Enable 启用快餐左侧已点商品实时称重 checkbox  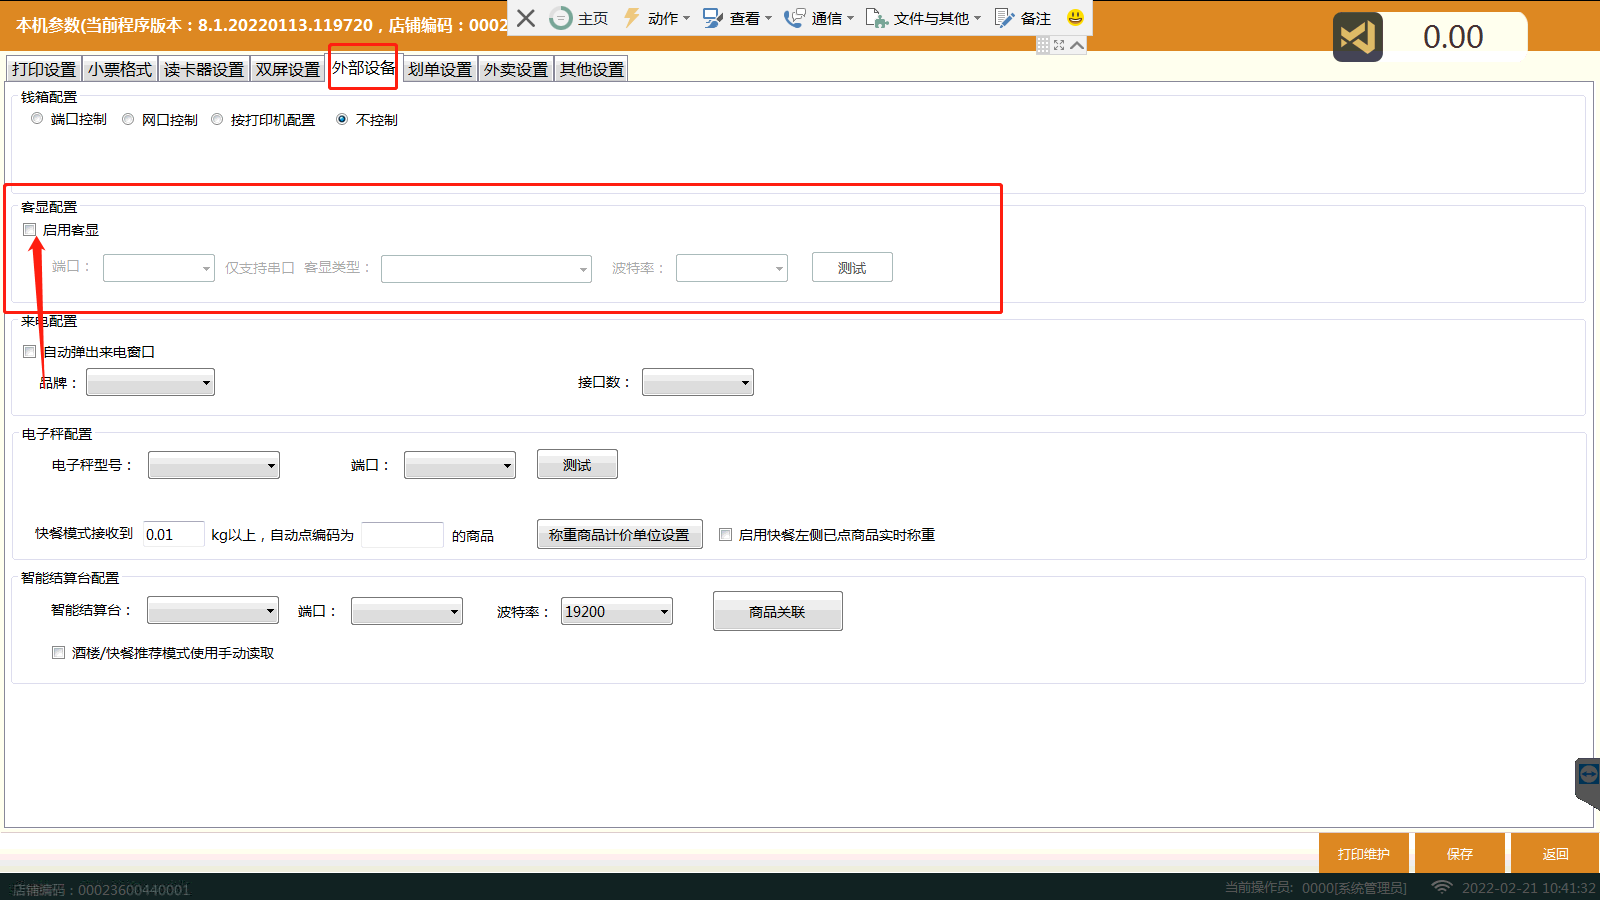coord(726,535)
